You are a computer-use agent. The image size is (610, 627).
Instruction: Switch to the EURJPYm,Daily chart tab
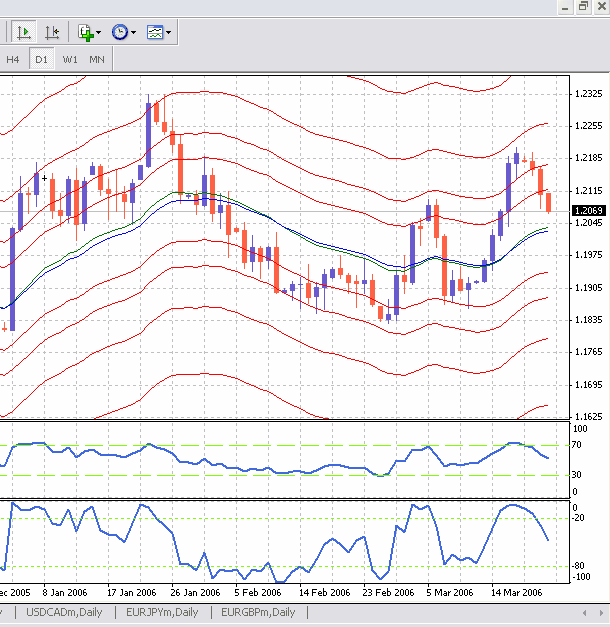163,612
